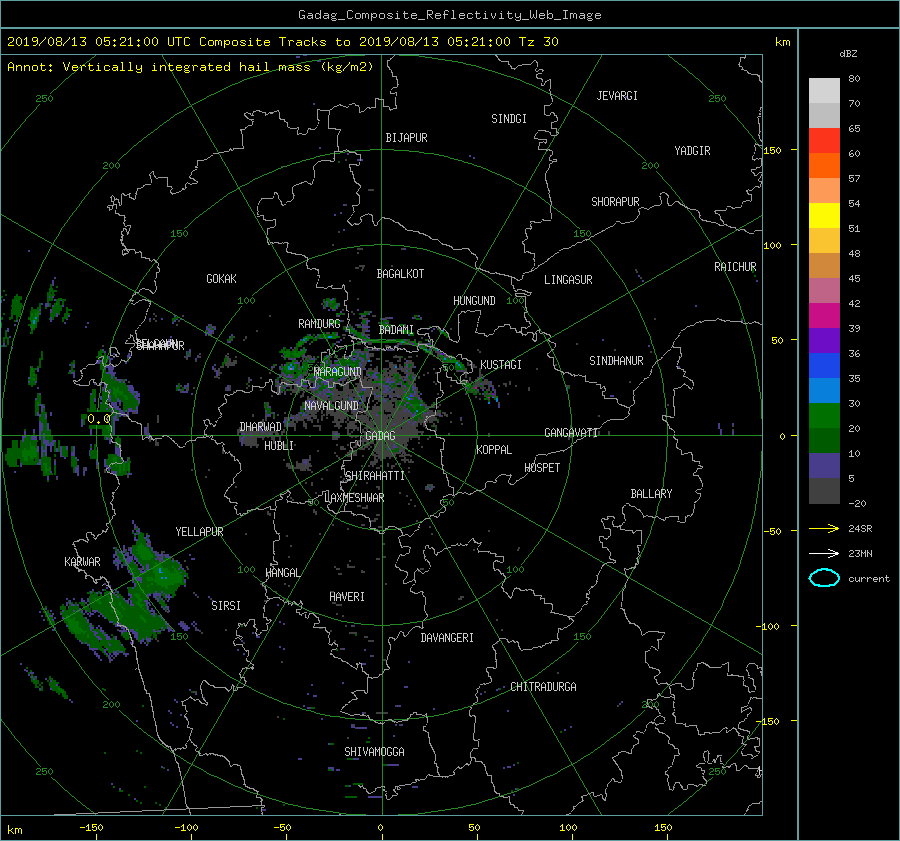The image size is (900, 841).
Task: Click the 'dBZ' legend heading
Action: (848, 54)
